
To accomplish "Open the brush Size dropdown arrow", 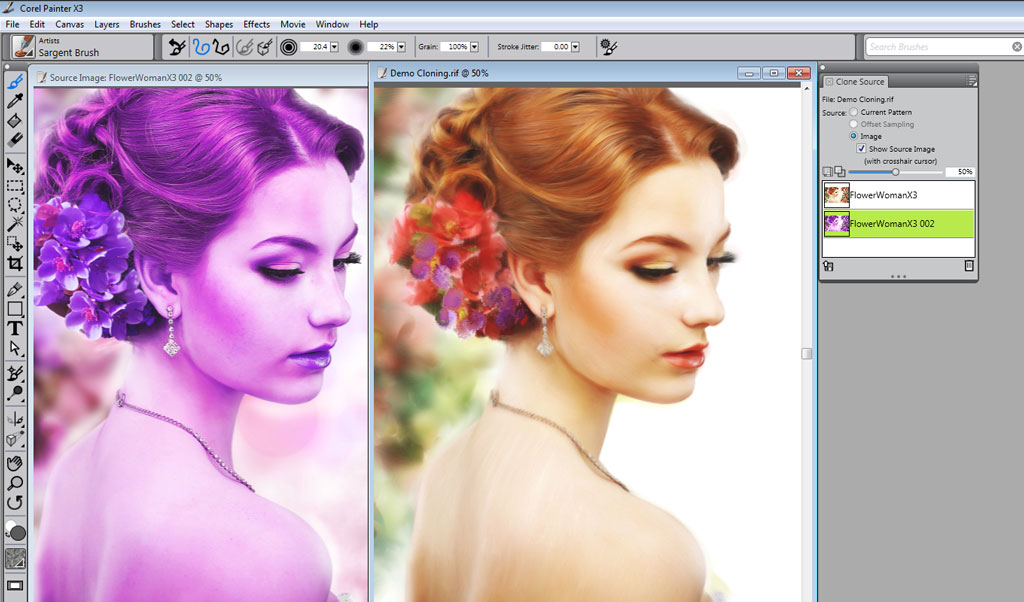I will 332,46.
